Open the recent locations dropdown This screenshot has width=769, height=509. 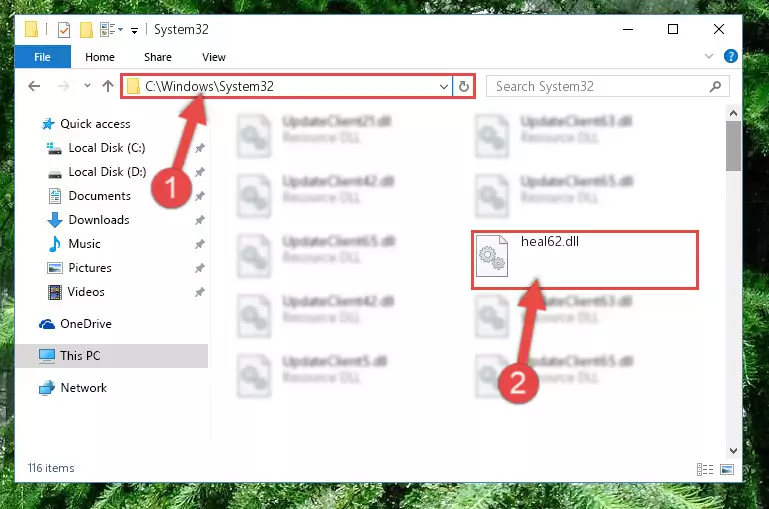coord(87,86)
